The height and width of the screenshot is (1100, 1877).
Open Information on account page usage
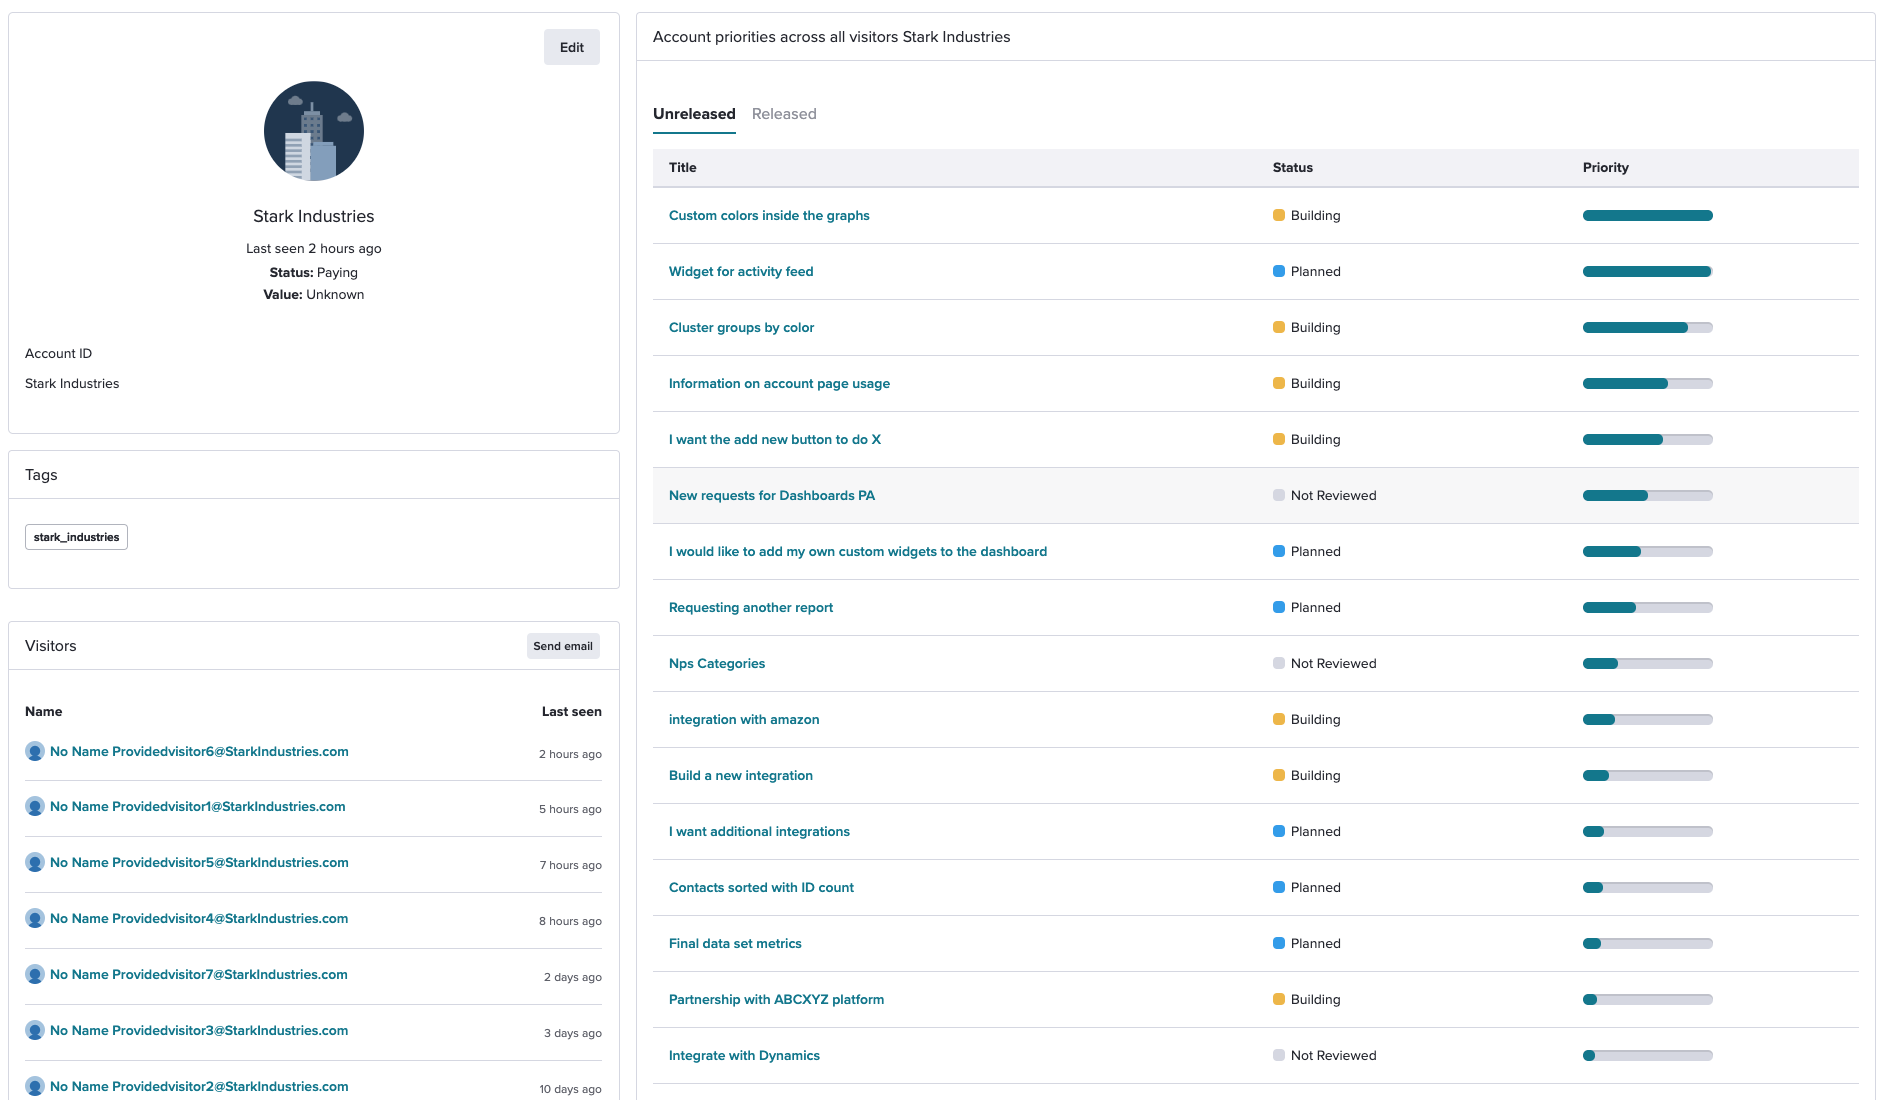click(x=779, y=383)
